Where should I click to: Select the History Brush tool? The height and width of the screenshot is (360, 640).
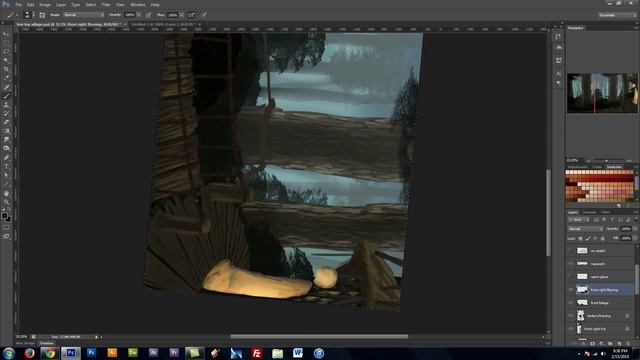[6, 113]
